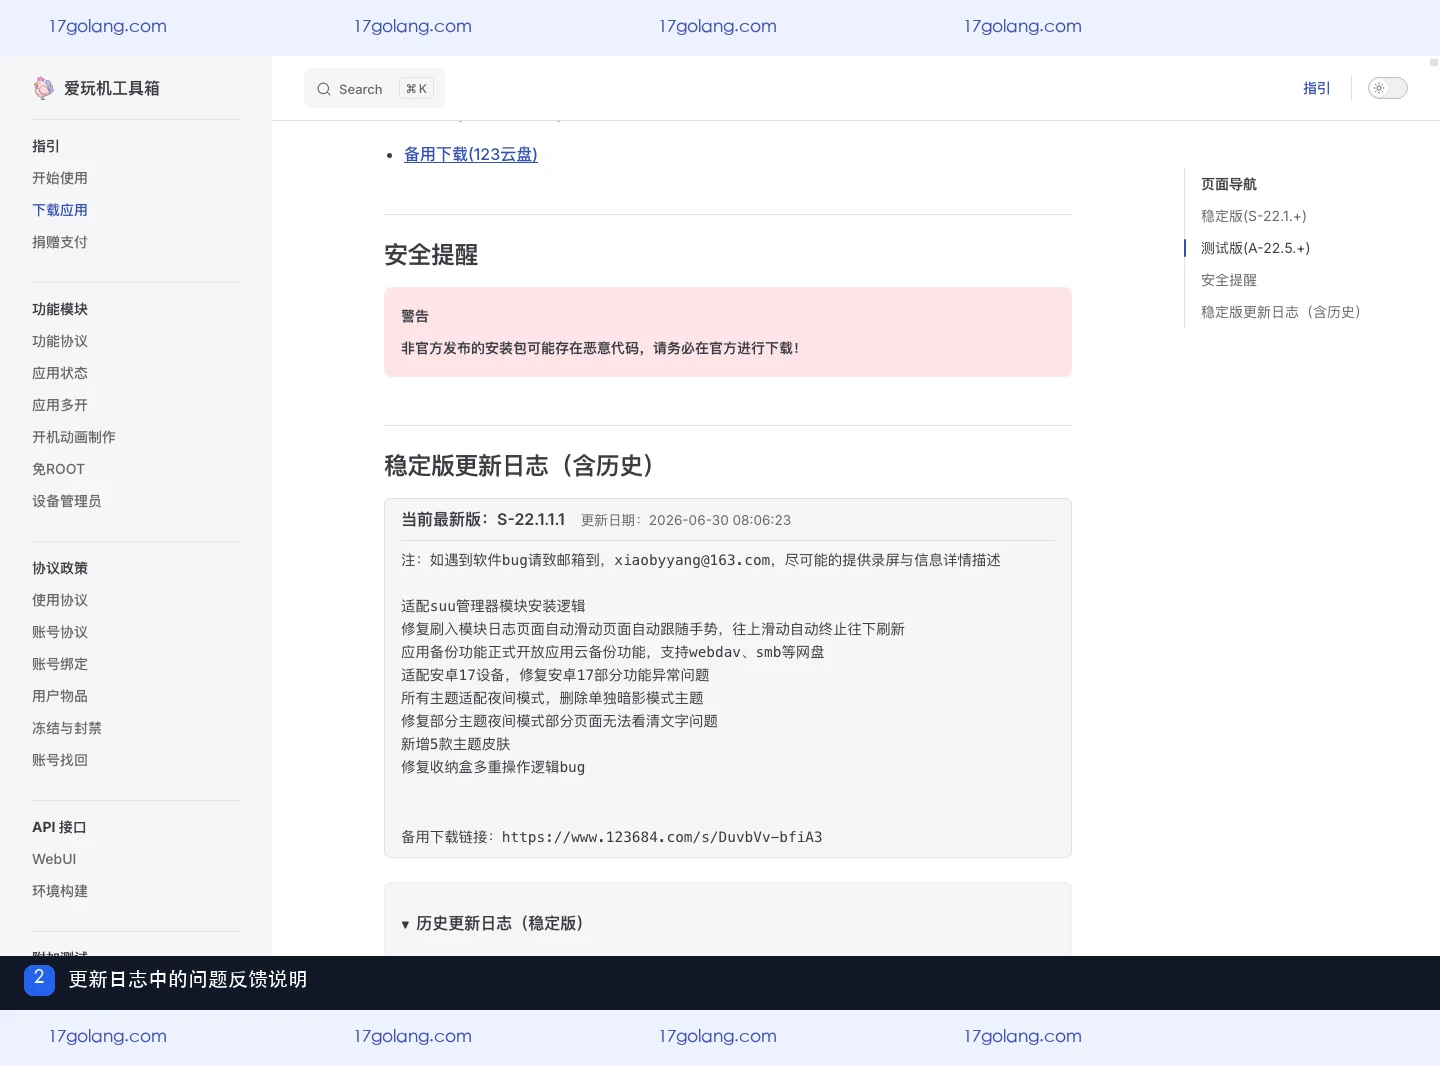The image size is (1440, 1066).
Task: Jump to 稳定版(S-22.1.+) in page navigation
Action: [x=1253, y=216]
